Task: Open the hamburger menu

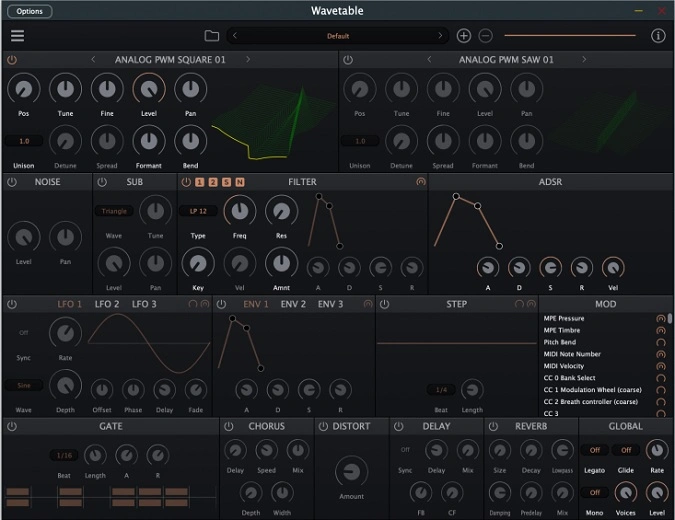Action: tap(17, 36)
